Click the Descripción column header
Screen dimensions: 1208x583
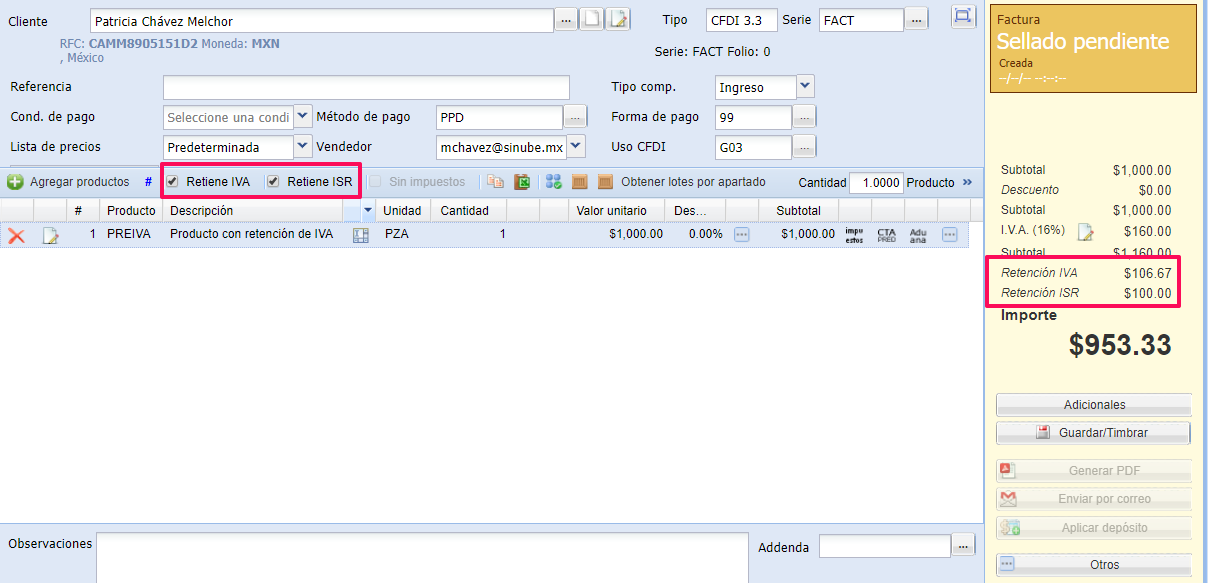click(x=255, y=211)
